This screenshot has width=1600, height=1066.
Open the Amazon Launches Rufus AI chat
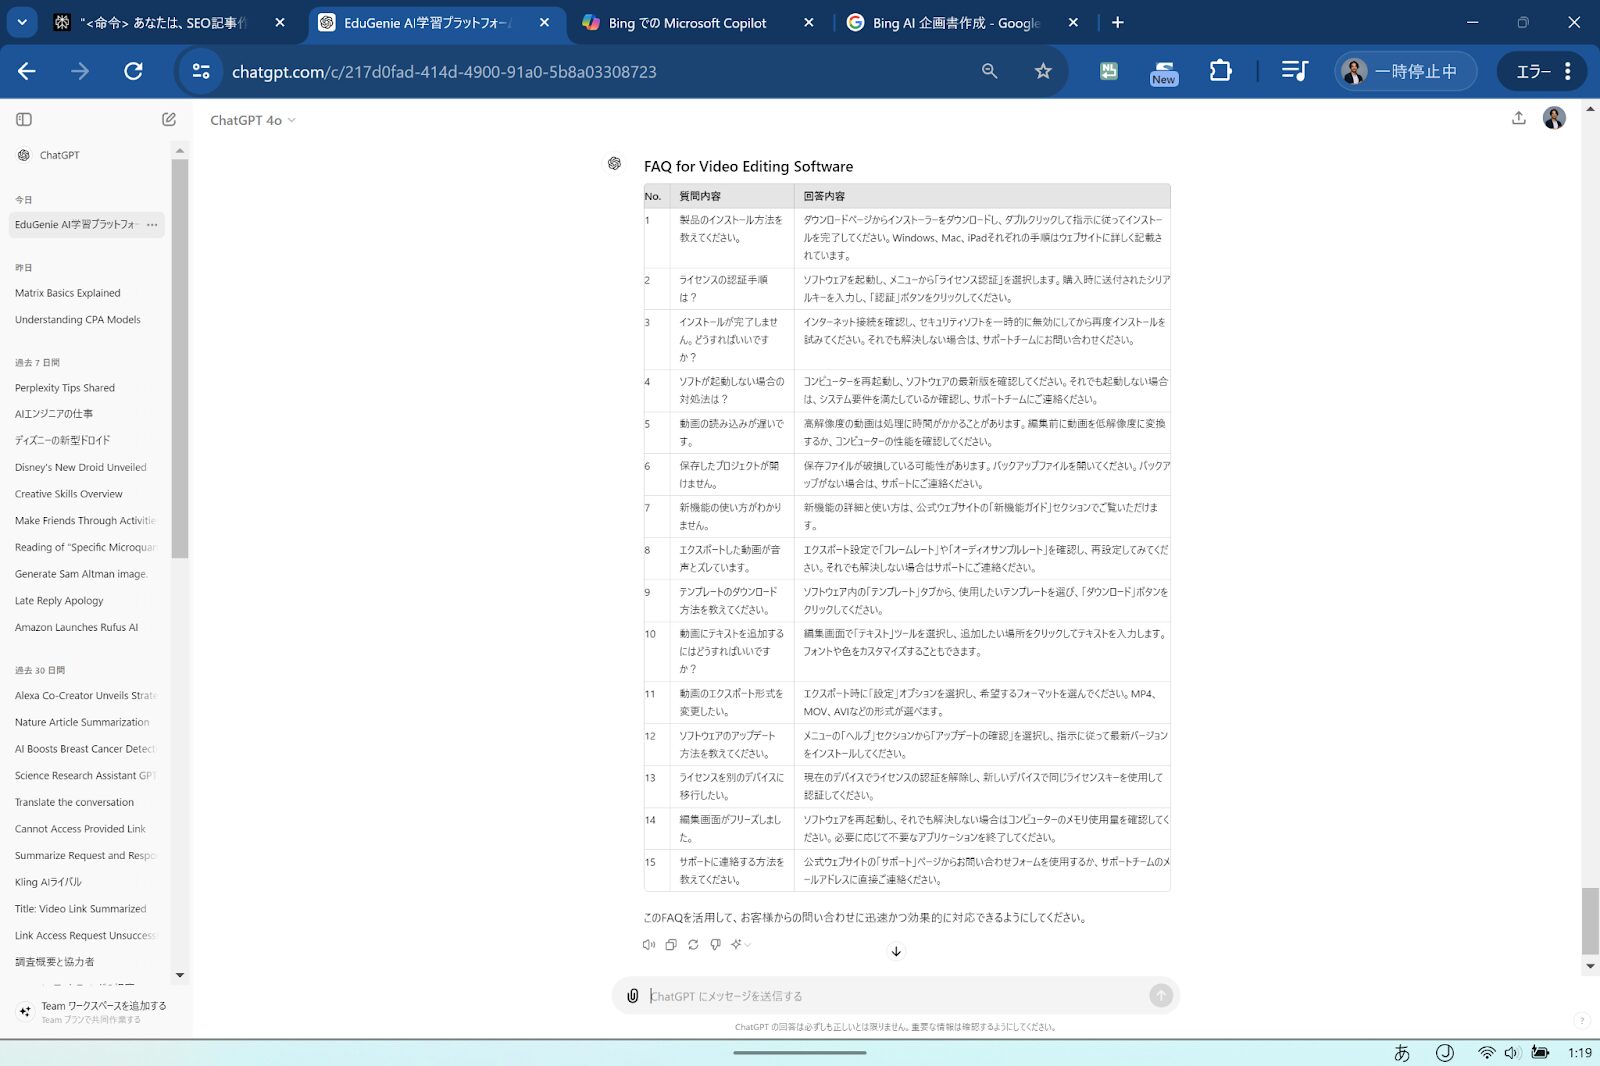(77, 628)
